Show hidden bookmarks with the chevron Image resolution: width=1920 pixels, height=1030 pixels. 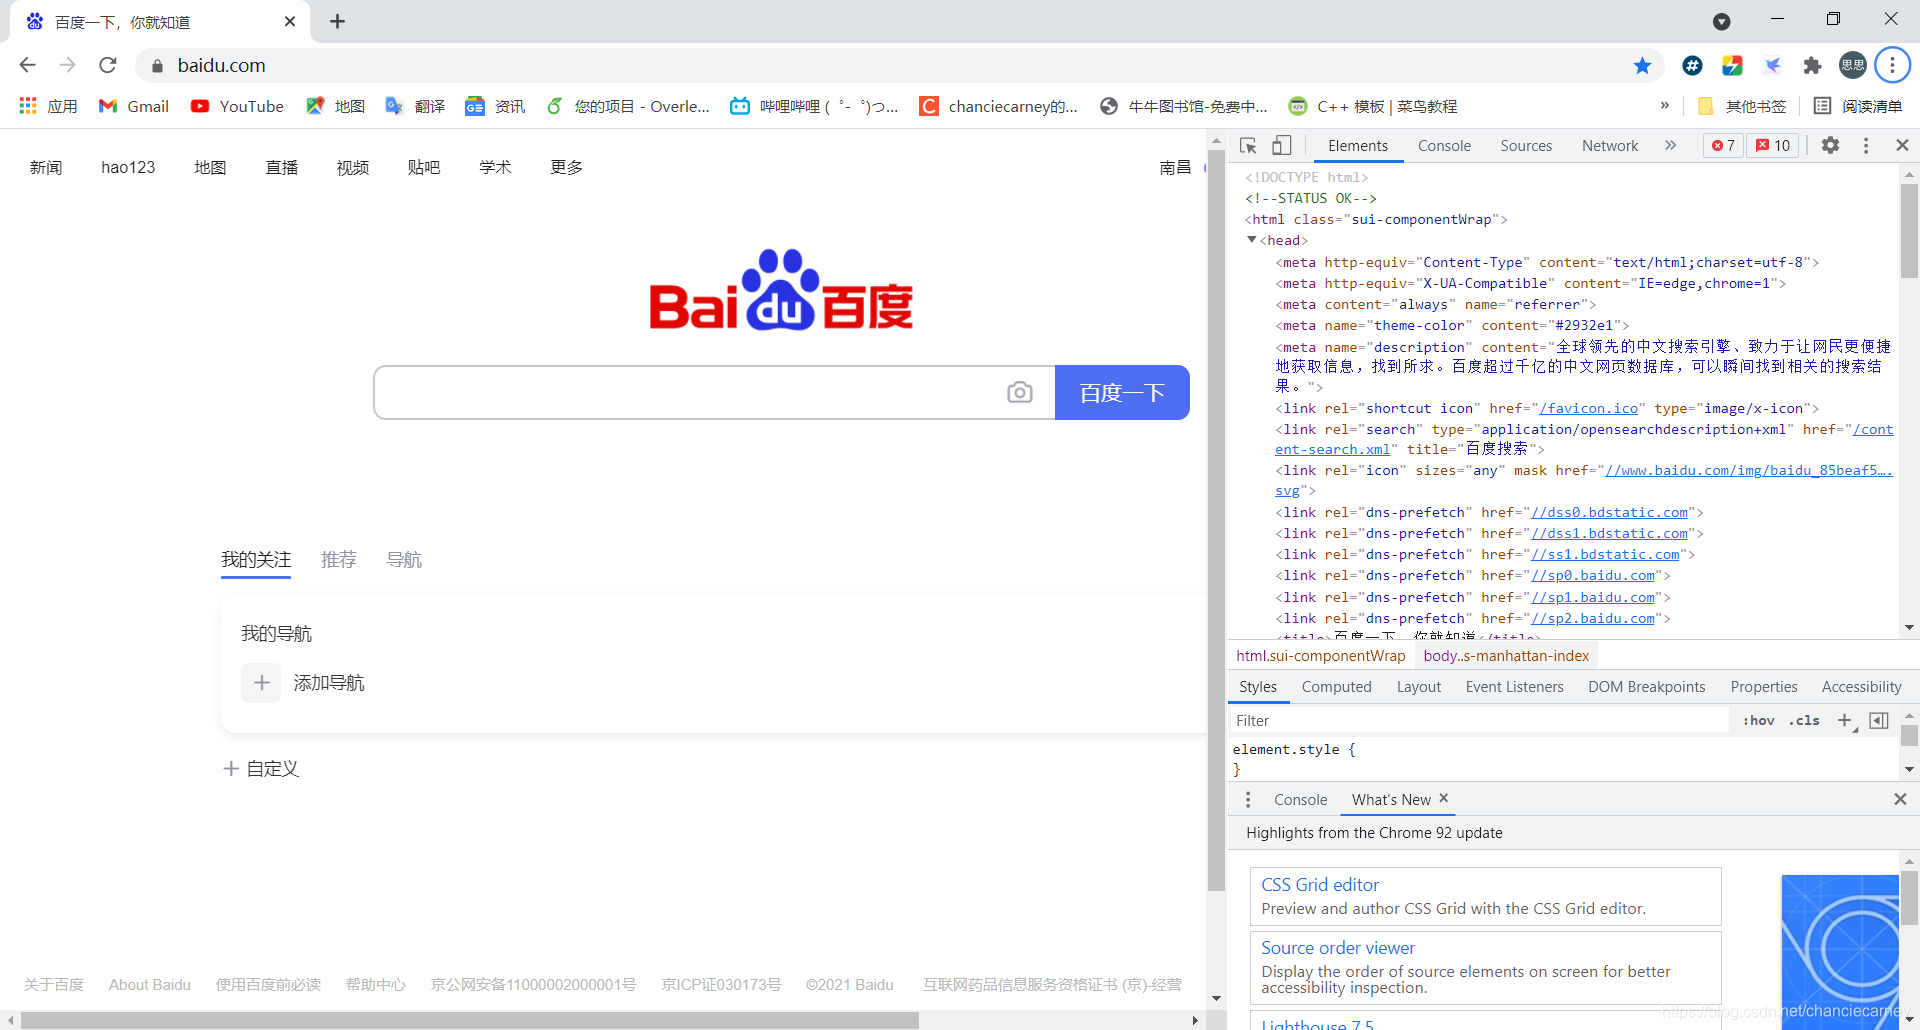point(1664,105)
